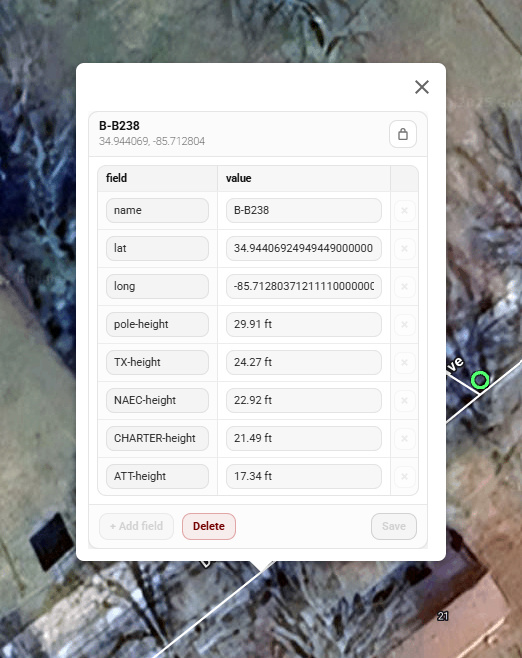This screenshot has width=522, height=658.
Task: Select the green circle map marker
Action: pos(480,380)
